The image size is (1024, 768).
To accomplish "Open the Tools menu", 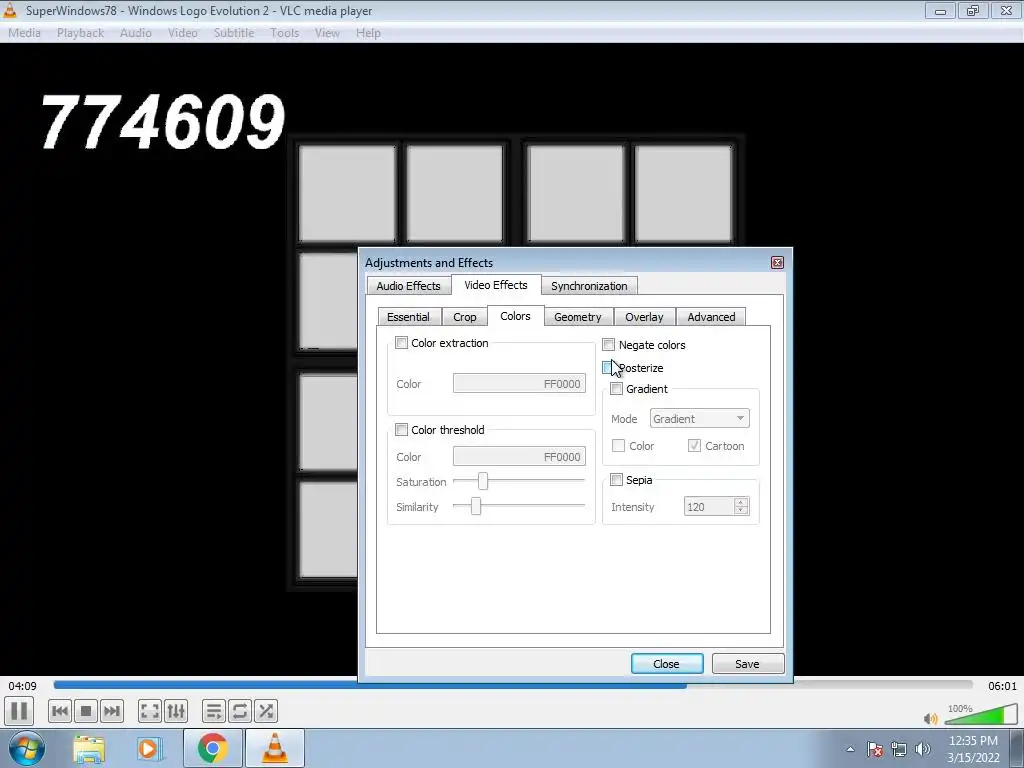I will pos(284,33).
